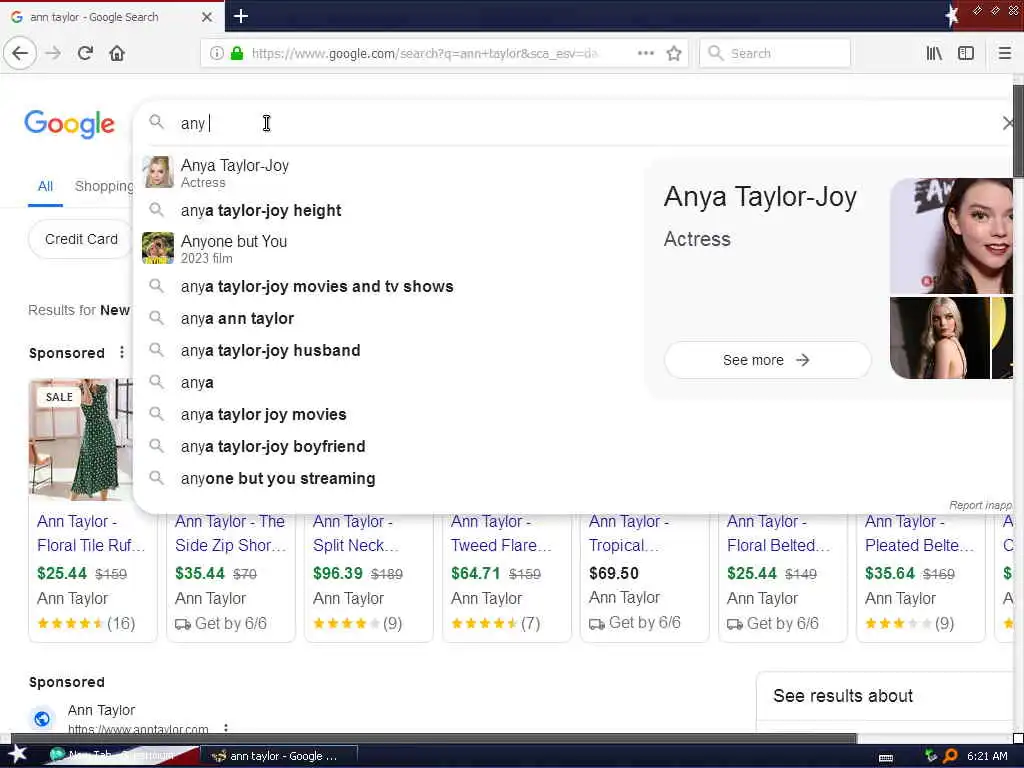Open the taskbar star start menu icon
The height and width of the screenshot is (768, 1024).
pyautogui.click(x=17, y=754)
